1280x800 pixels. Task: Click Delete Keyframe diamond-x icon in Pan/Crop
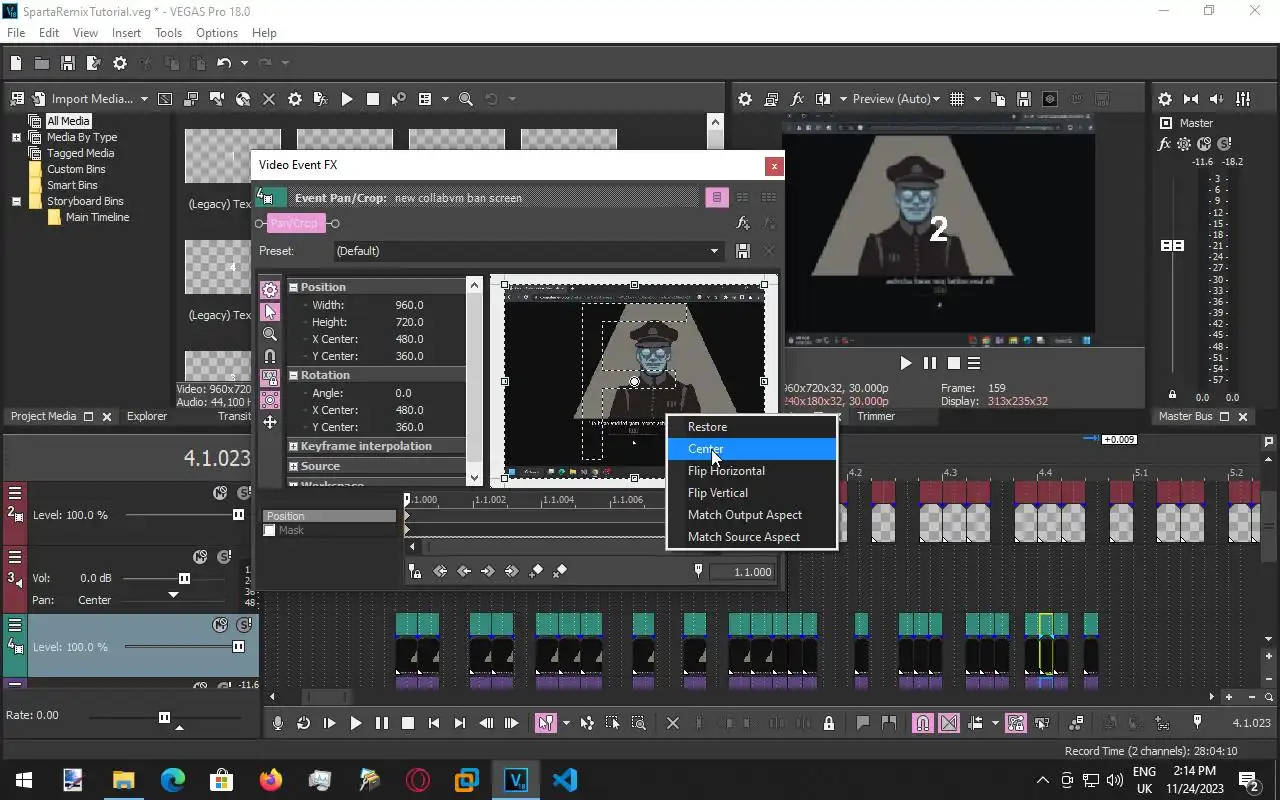coord(560,571)
